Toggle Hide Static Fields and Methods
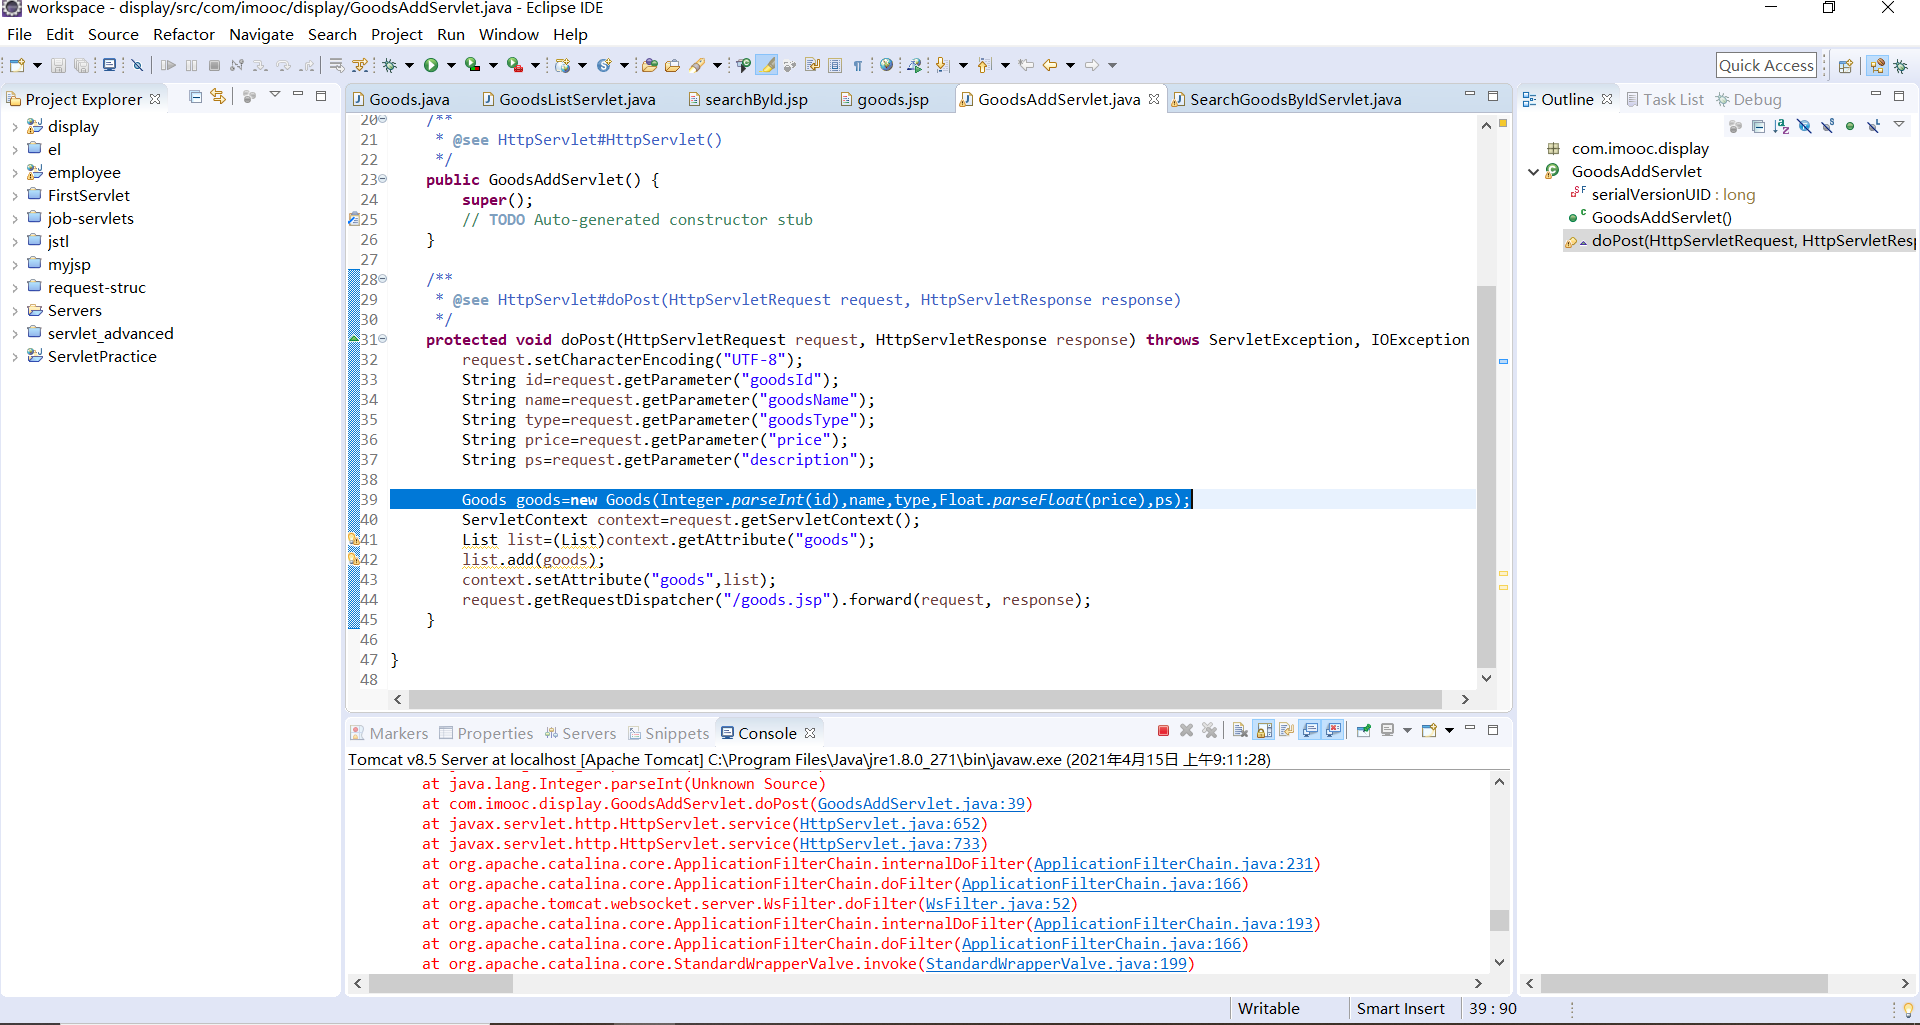Viewport: 1920px width, 1025px height. [1827, 126]
